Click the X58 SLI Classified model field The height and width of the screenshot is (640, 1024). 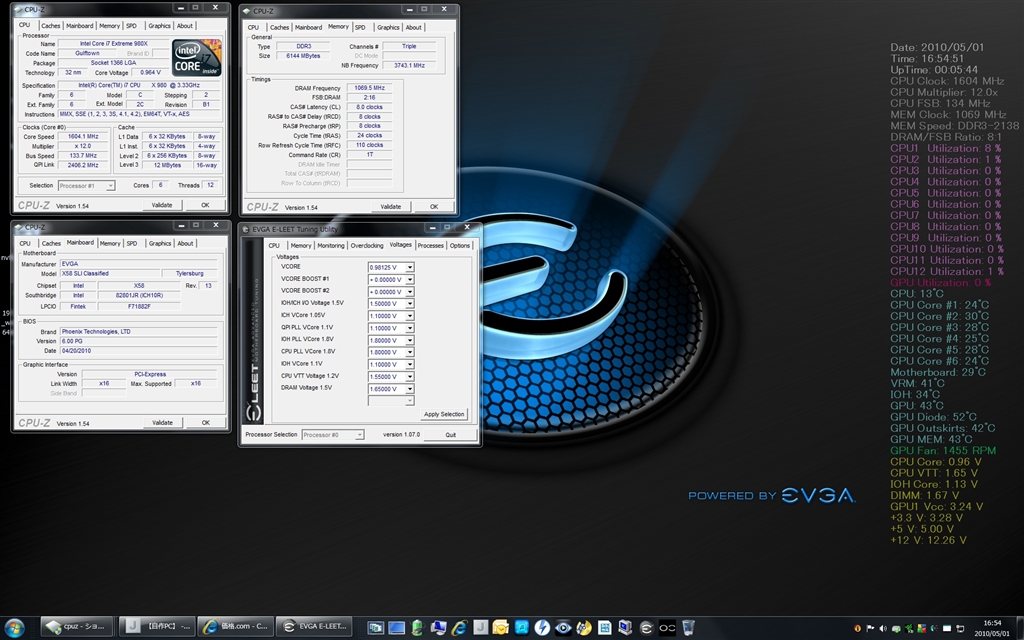point(109,274)
